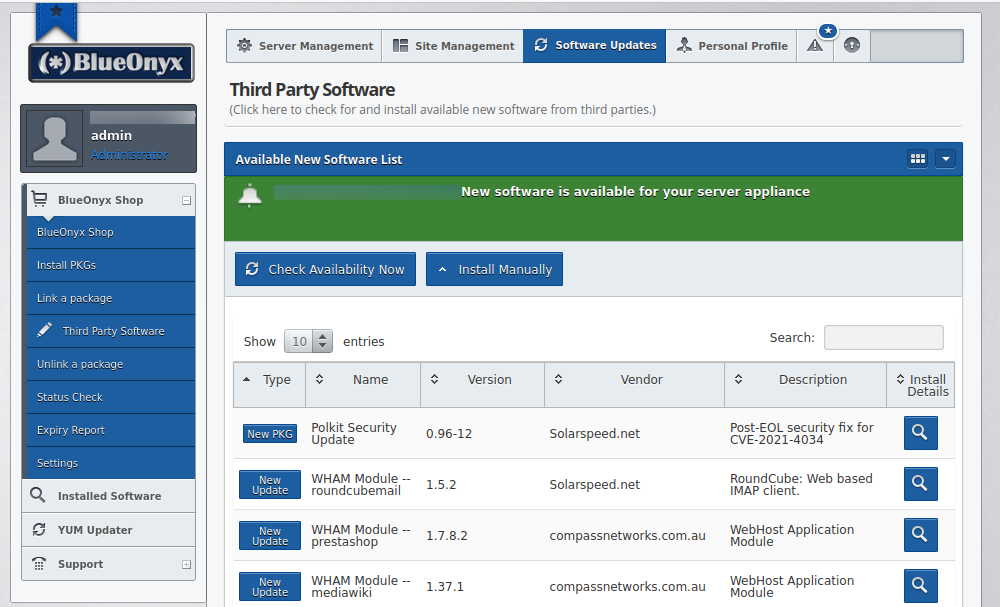1000x607 pixels.
Task: Open the Personal Profile tab
Action: tap(732, 46)
